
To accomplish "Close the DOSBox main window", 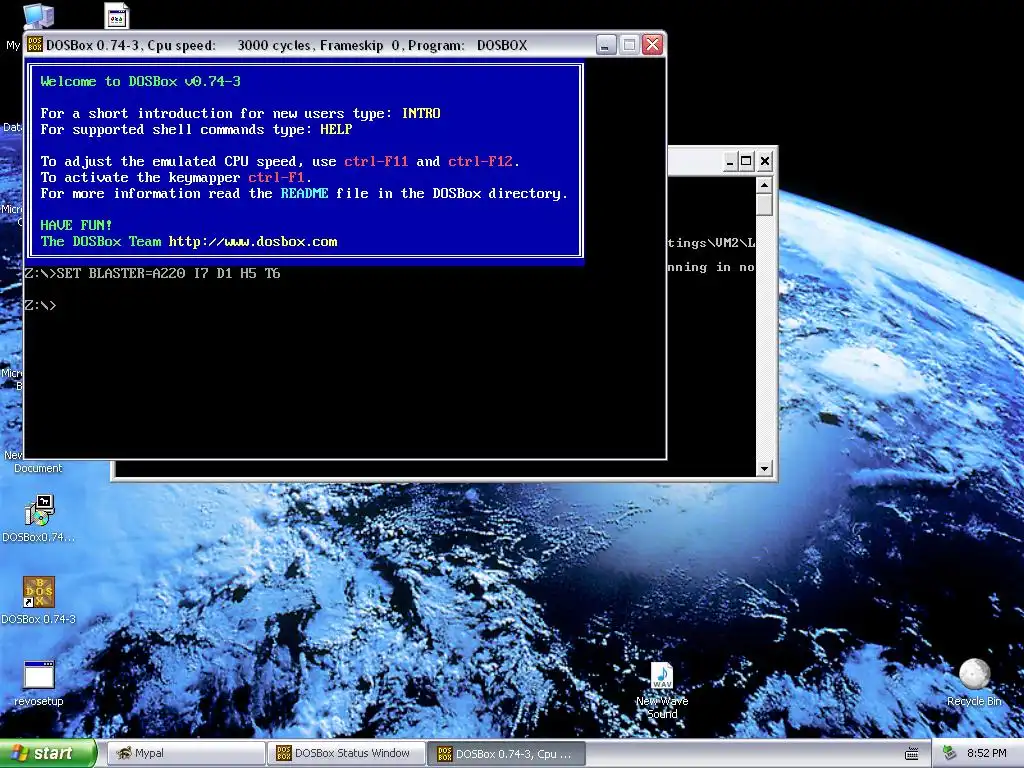I will tap(652, 44).
